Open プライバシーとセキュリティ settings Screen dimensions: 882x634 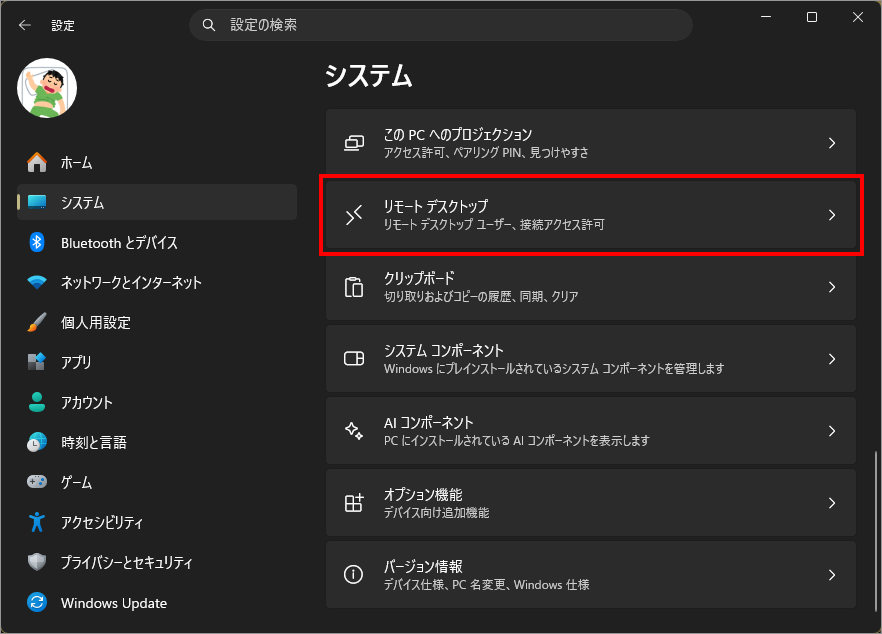(x=126, y=563)
